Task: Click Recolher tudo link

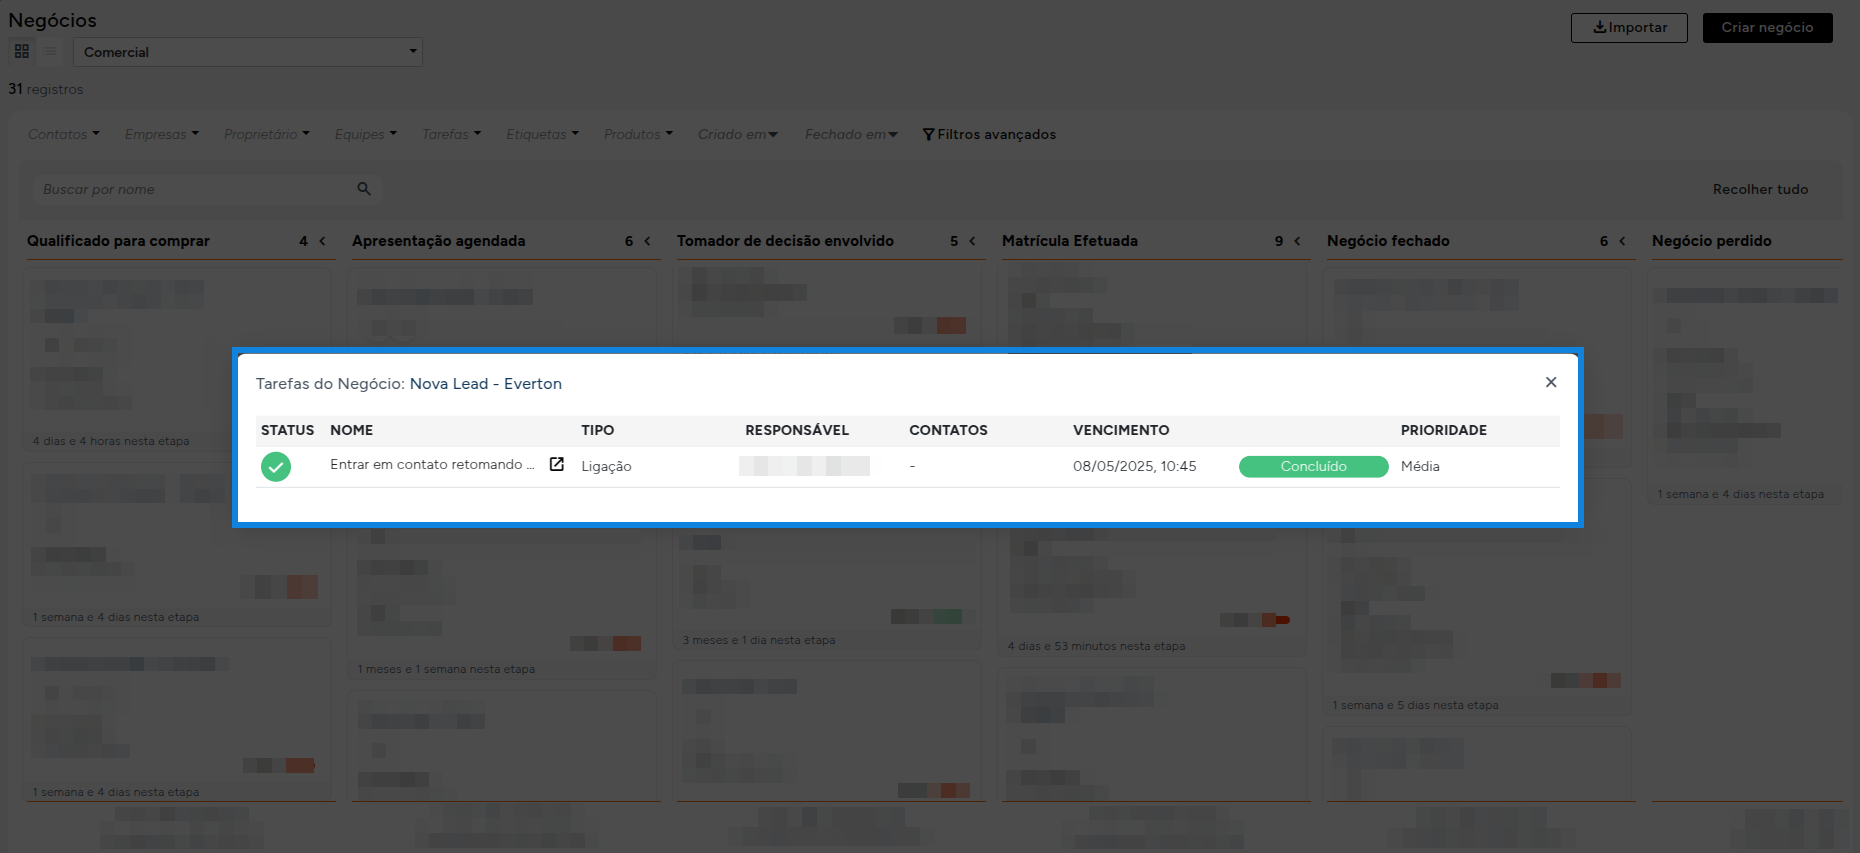Action: pyautogui.click(x=1760, y=189)
